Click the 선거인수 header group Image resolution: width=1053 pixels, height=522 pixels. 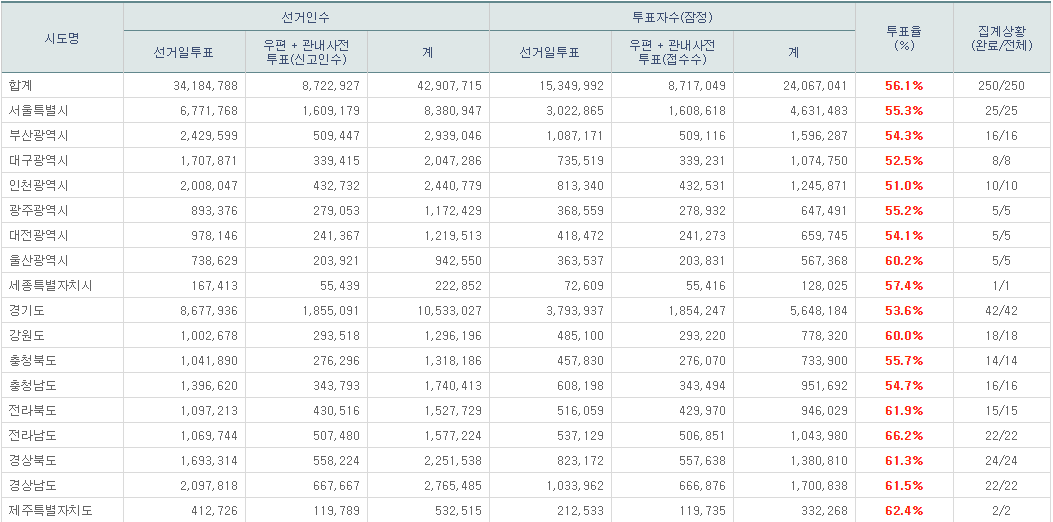pyautogui.click(x=306, y=17)
